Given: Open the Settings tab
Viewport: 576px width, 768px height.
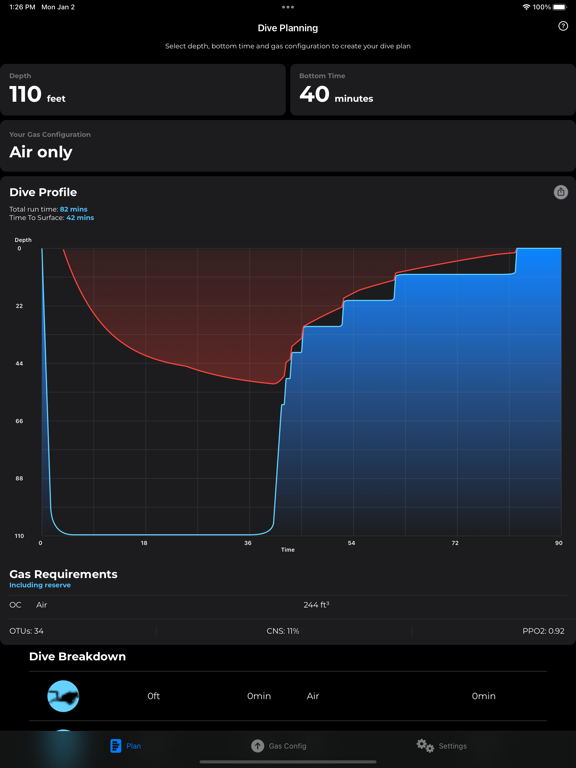Looking at the screenshot, I should (x=442, y=746).
